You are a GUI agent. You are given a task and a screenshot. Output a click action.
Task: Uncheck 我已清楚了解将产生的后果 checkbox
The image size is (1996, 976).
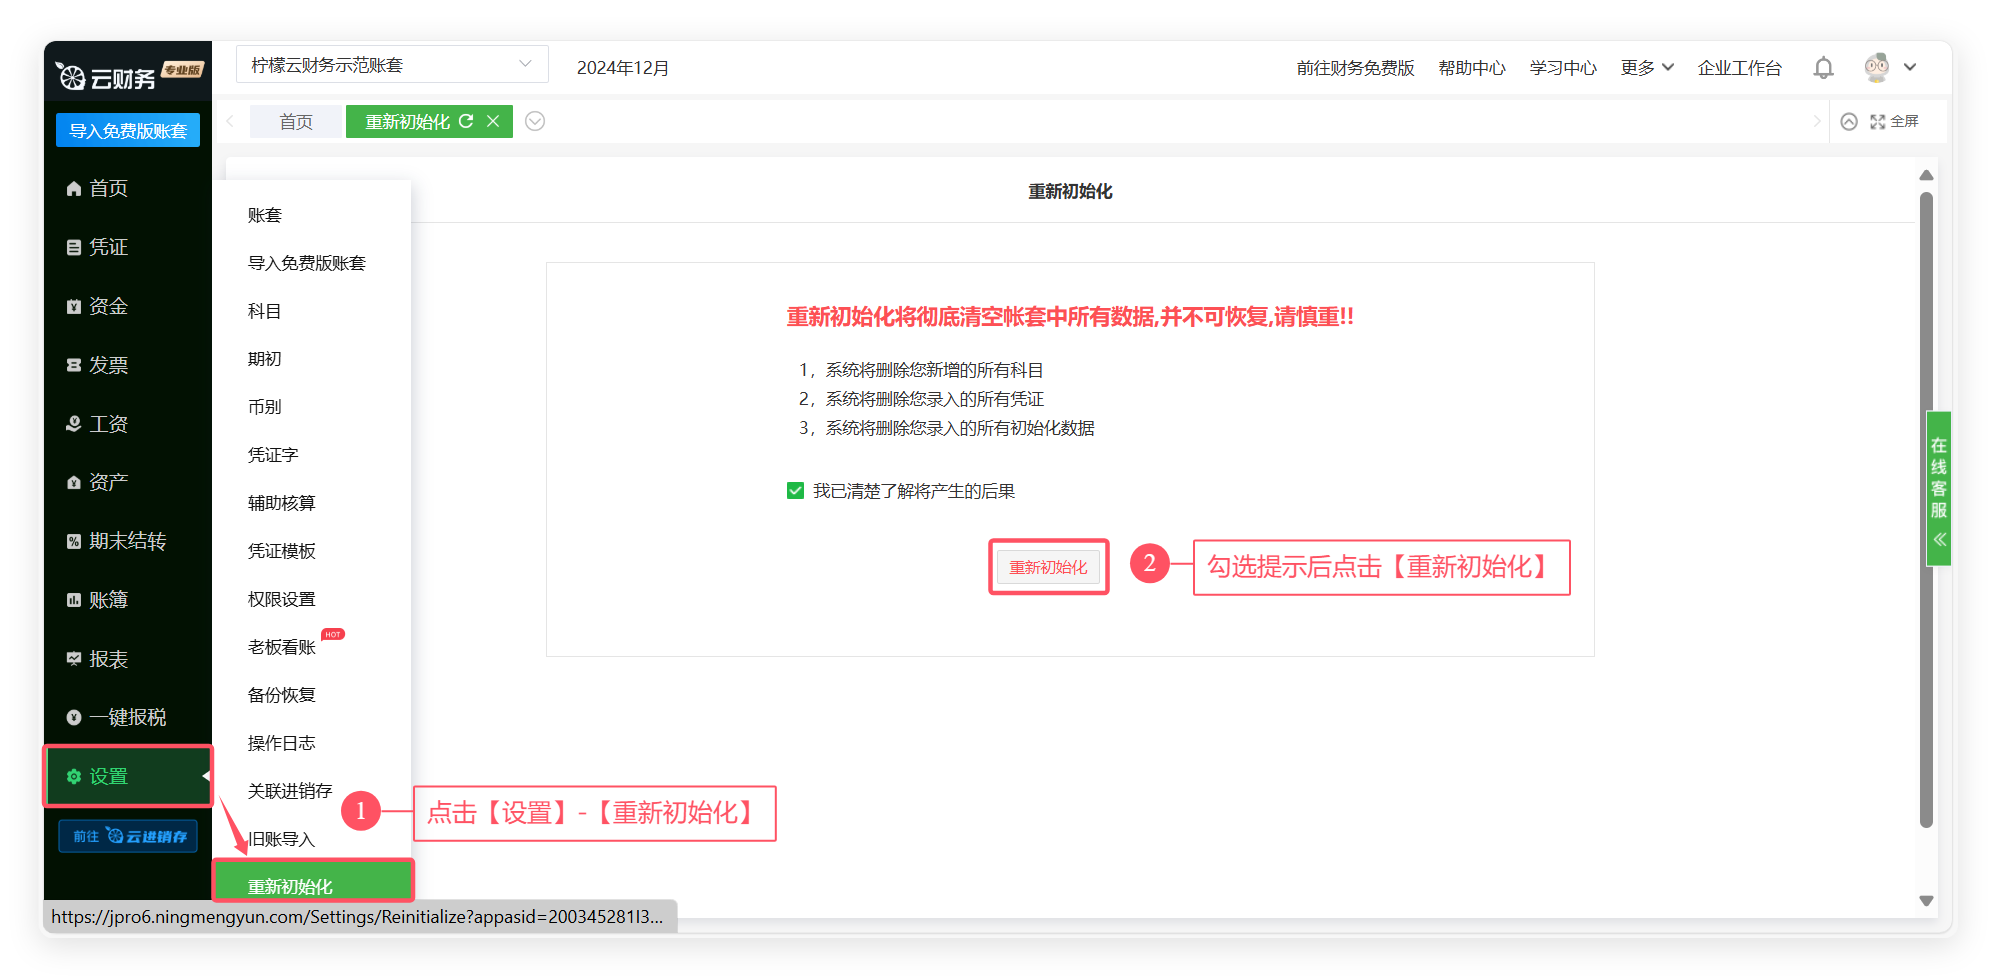coord(796,491)
